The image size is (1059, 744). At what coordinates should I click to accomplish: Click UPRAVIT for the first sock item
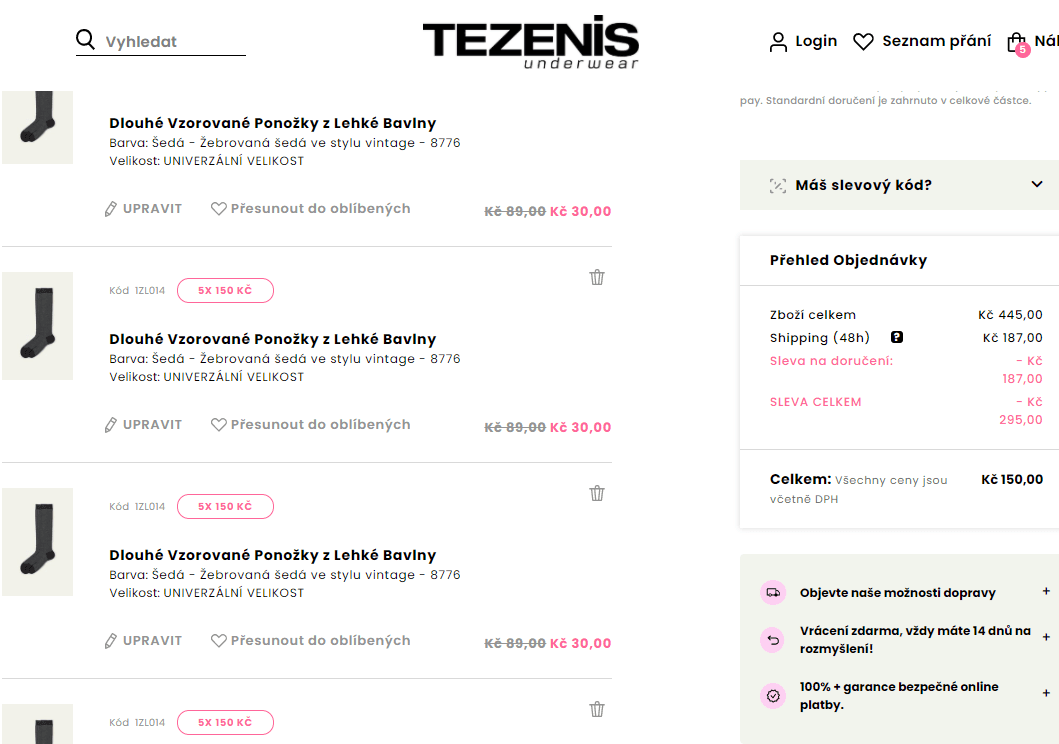click(x=143, y=209)
